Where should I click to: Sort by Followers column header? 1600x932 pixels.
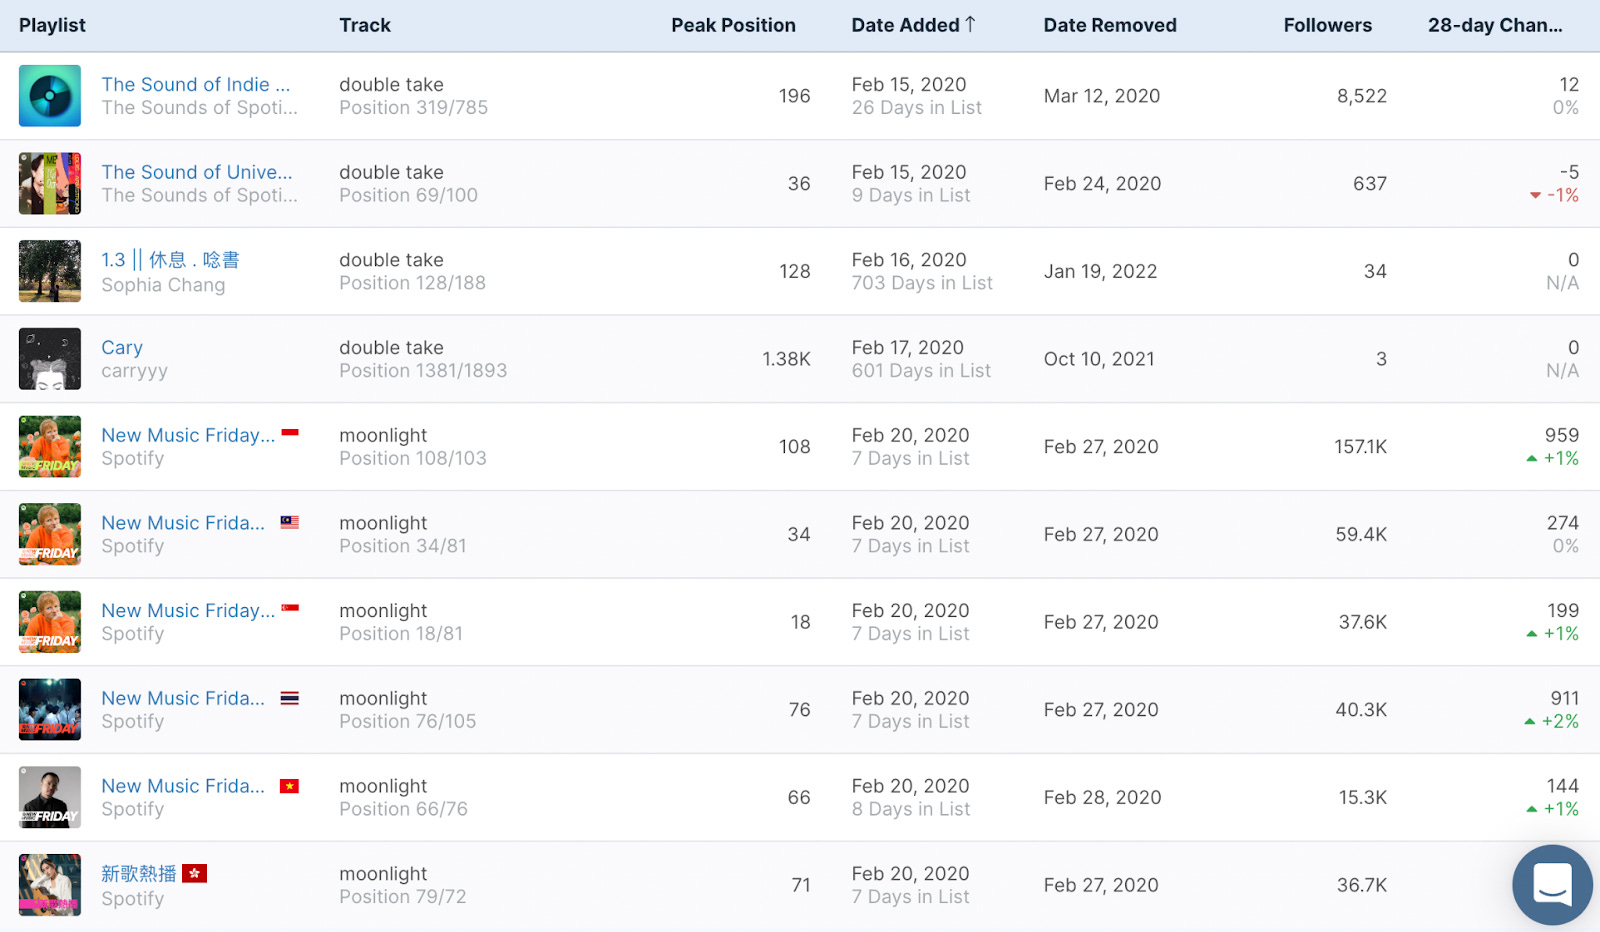tap(1328, 25)
